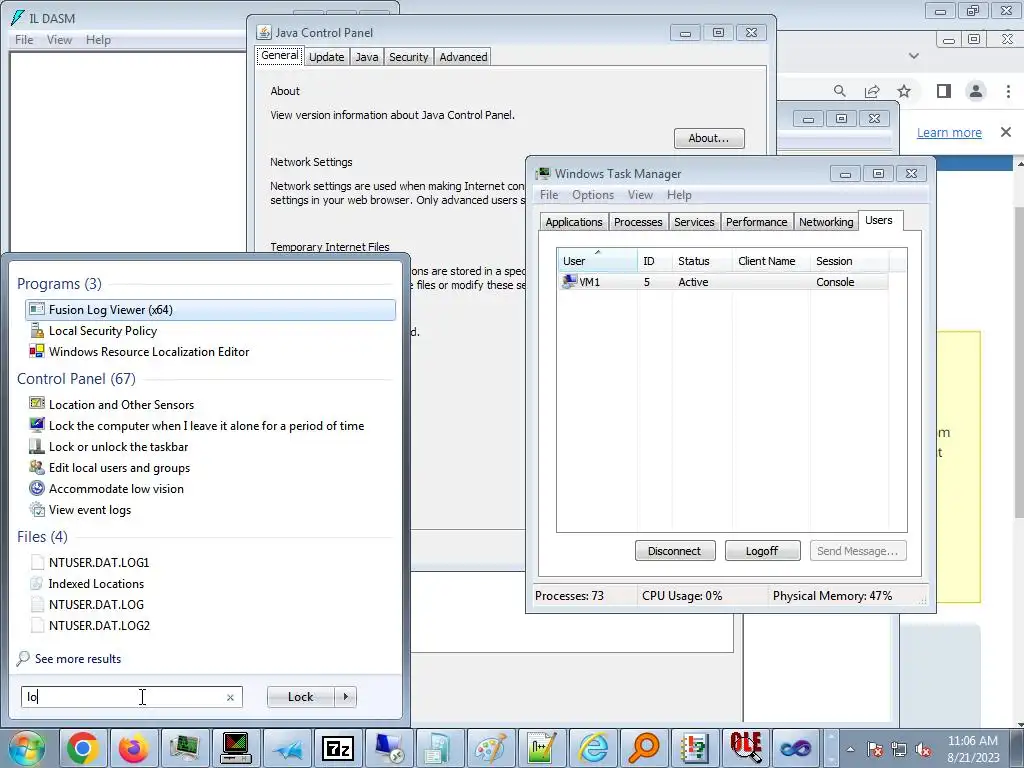The width and height of the screenshot is (1024, 768).
Task: Select VM1 user row in Task Manager
Action: point(723,282)
